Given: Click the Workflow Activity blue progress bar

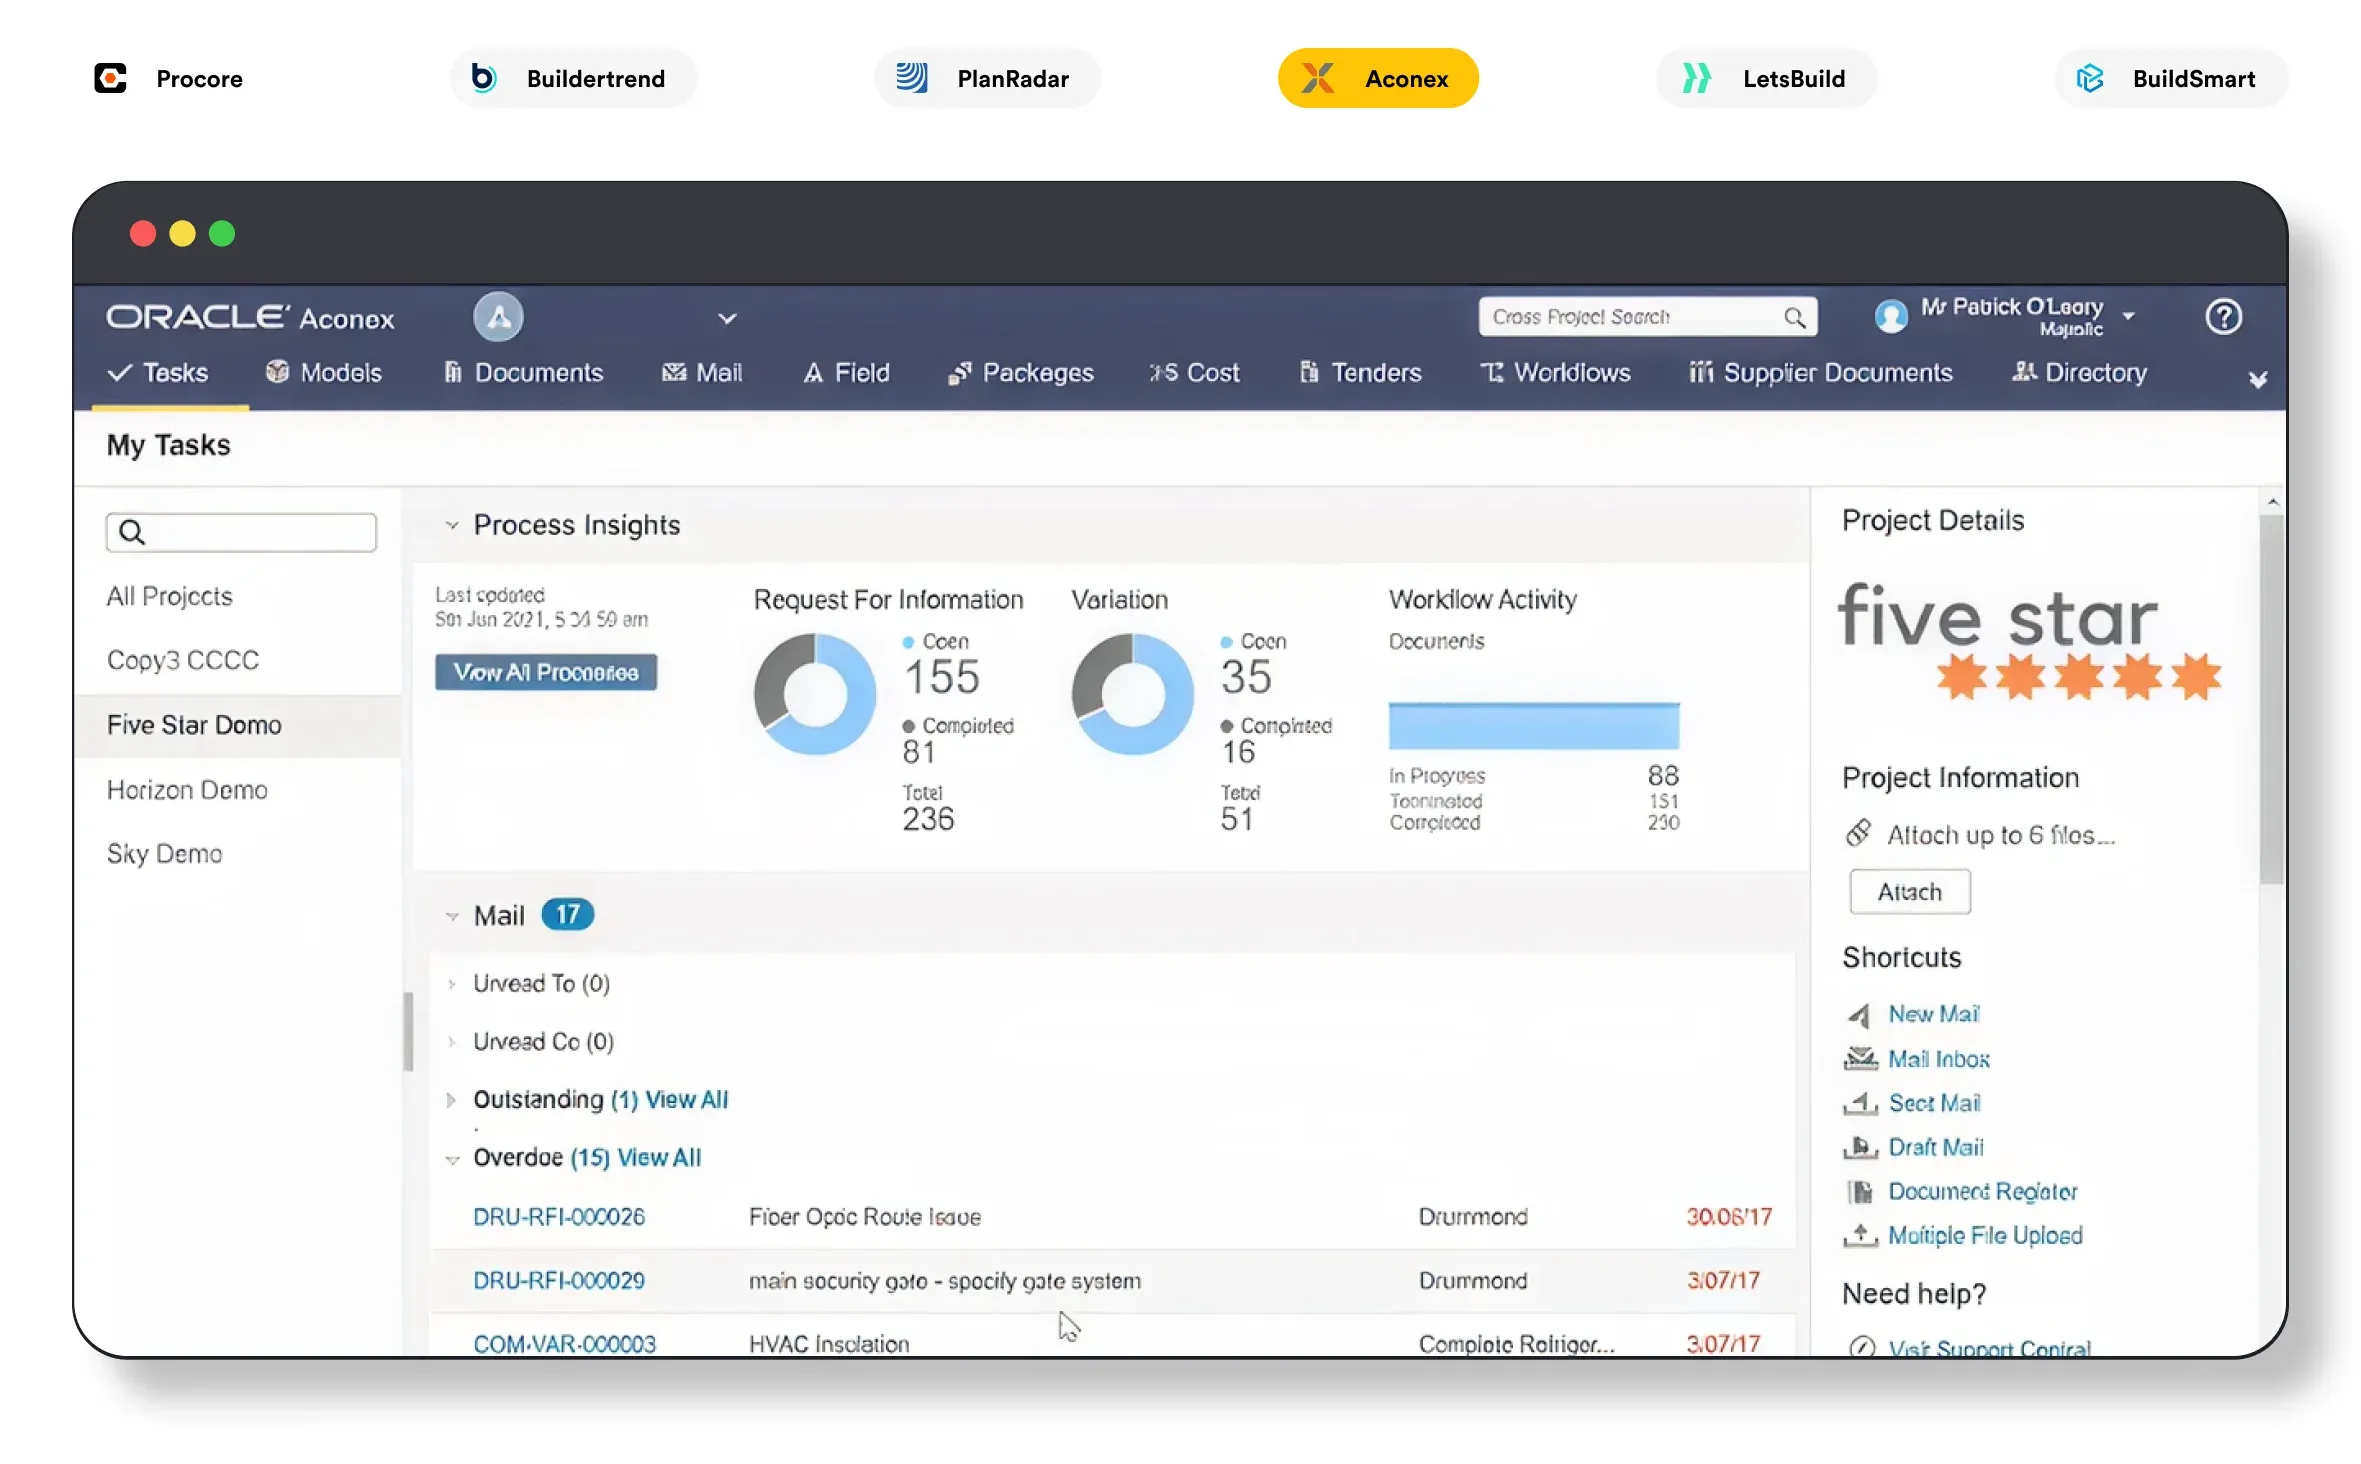Looking at the screenshot, I should (x=1533, y=726).
